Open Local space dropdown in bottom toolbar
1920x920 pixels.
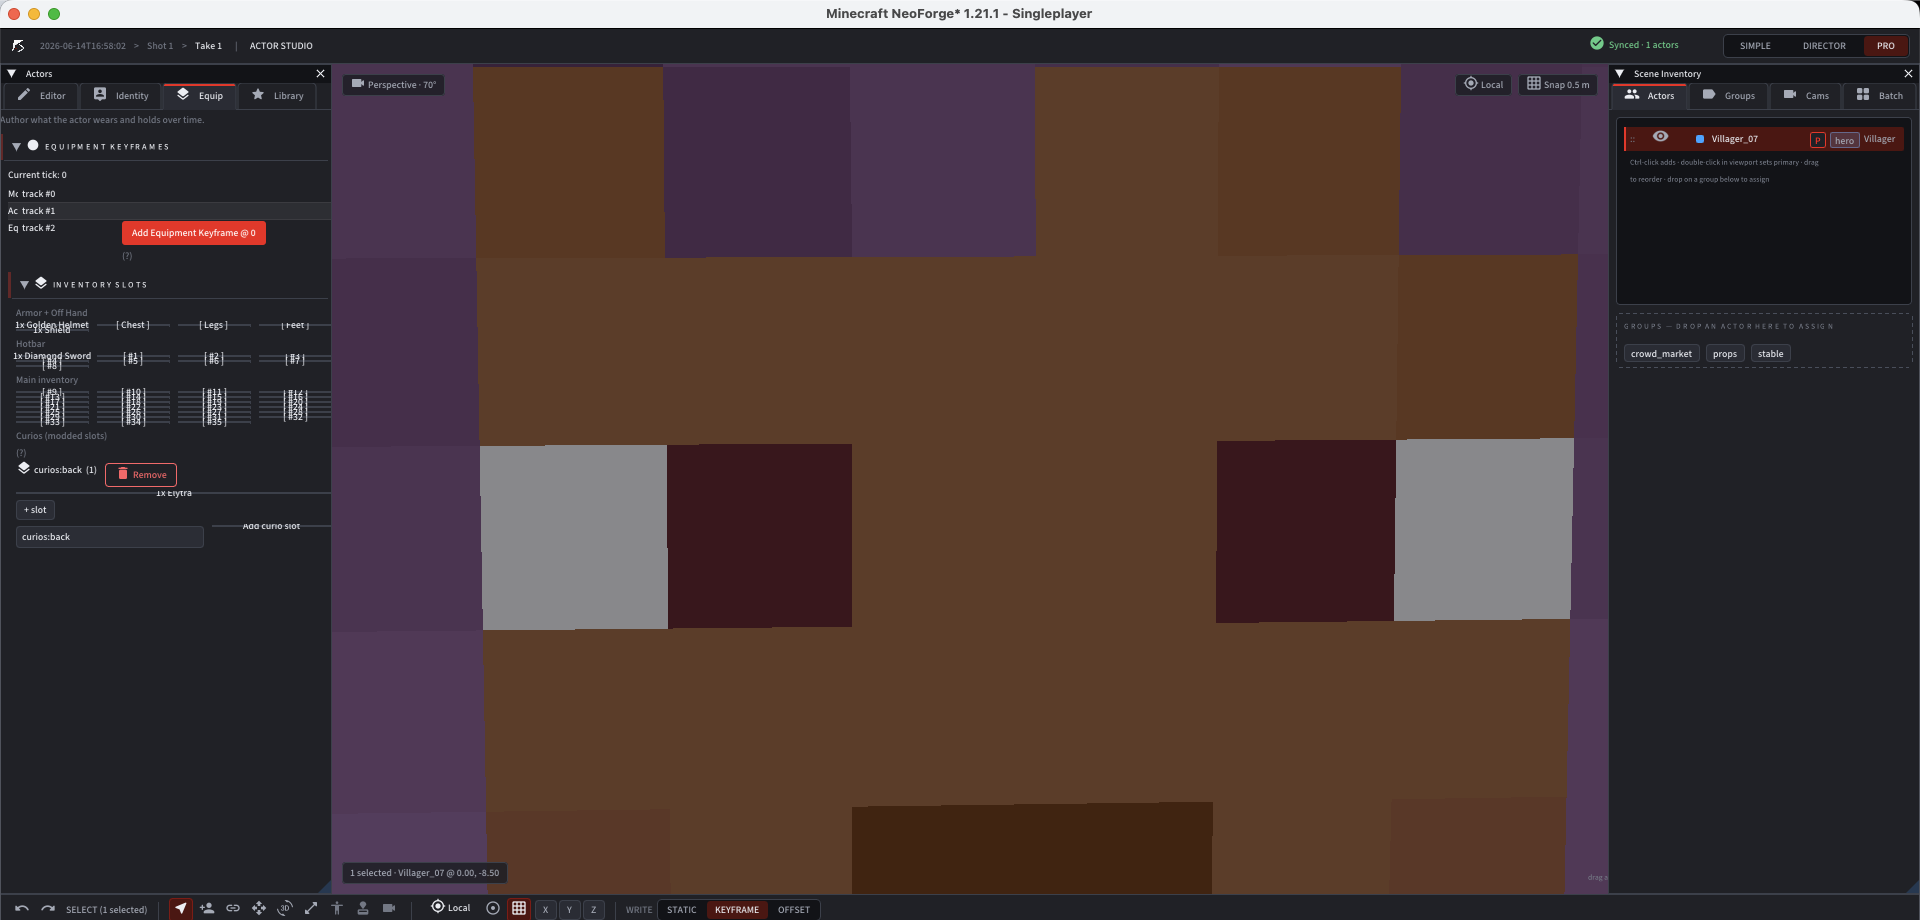[x=451, y=907]
